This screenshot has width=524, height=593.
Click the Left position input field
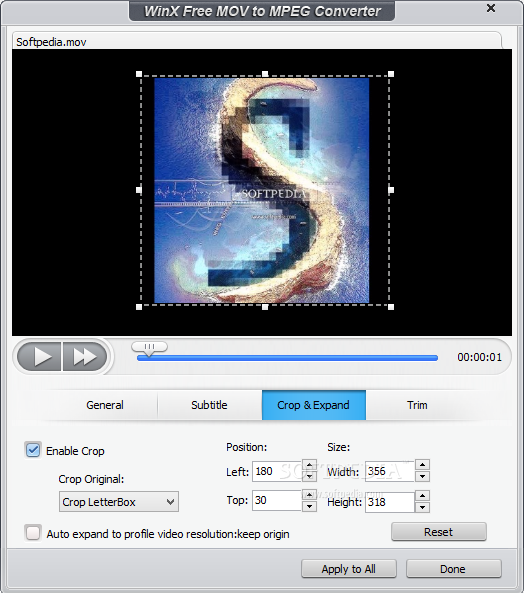tap(277, 471)
